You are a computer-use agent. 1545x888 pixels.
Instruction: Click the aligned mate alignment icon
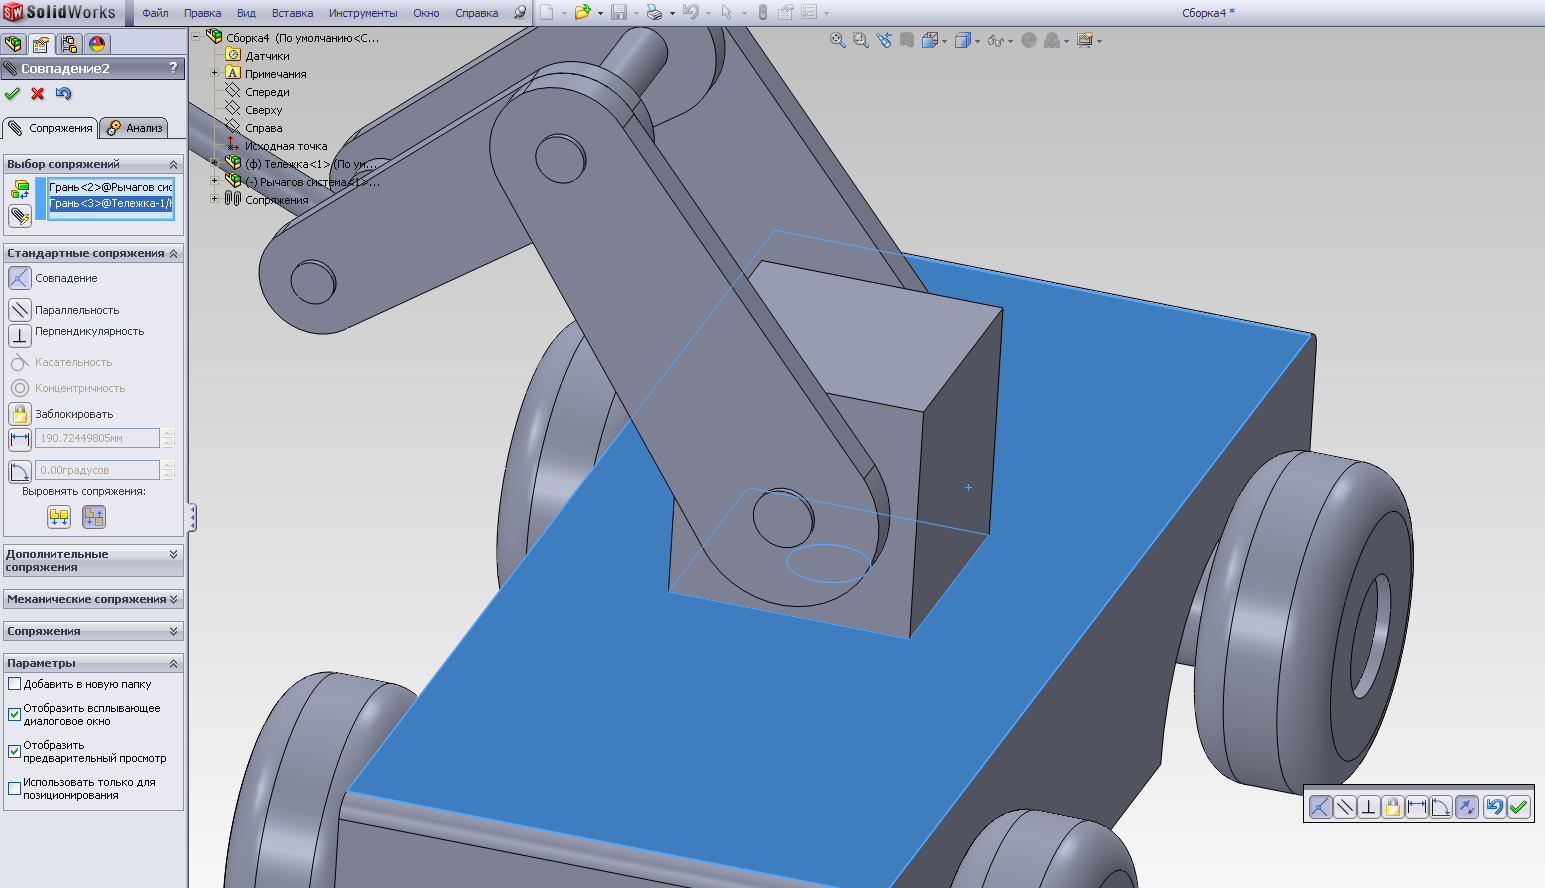click(x=59, y=517)
